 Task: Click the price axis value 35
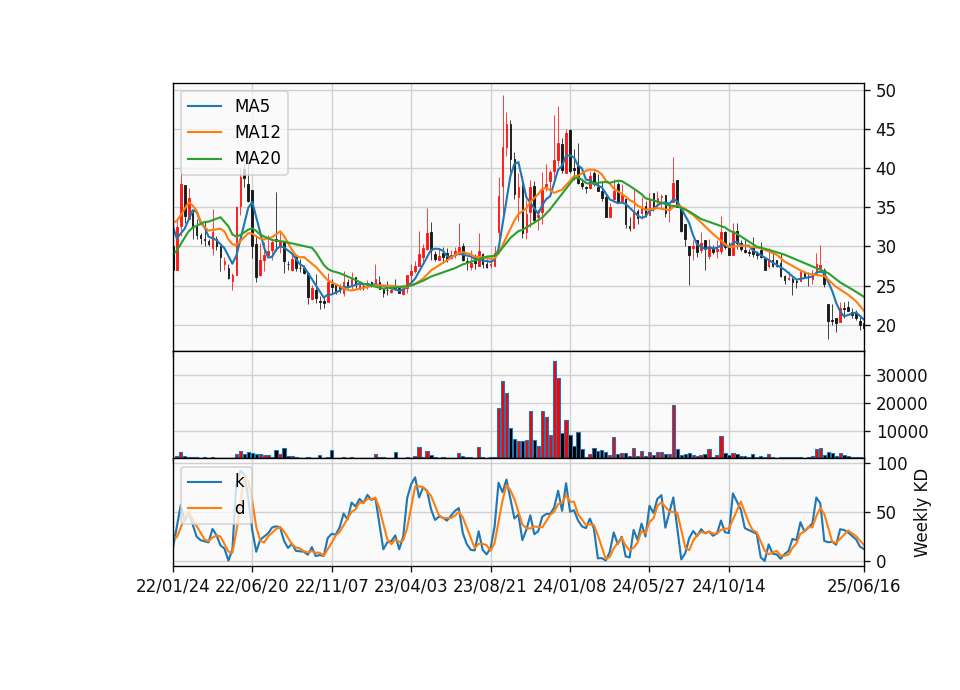pos(885,208)
